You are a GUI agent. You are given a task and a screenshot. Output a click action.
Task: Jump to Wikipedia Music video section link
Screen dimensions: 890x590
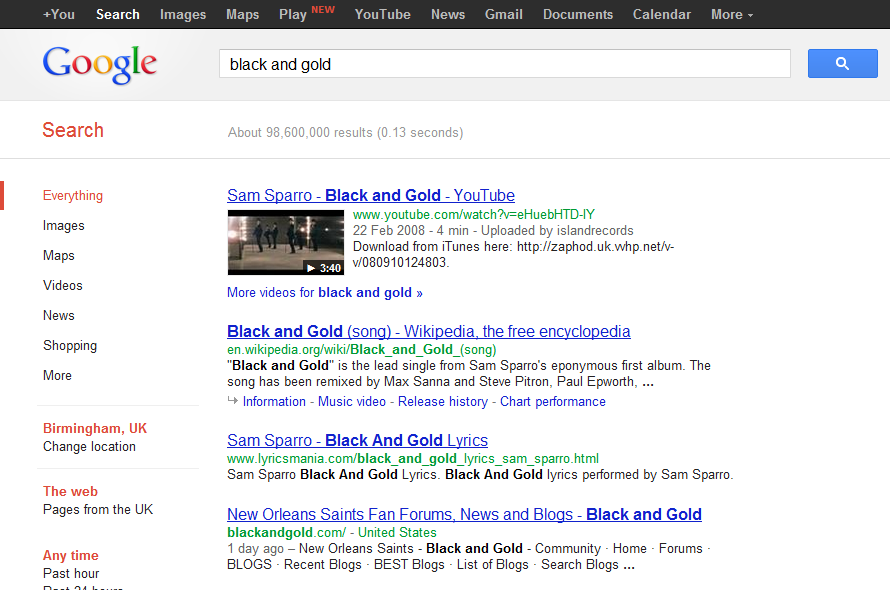352,401
